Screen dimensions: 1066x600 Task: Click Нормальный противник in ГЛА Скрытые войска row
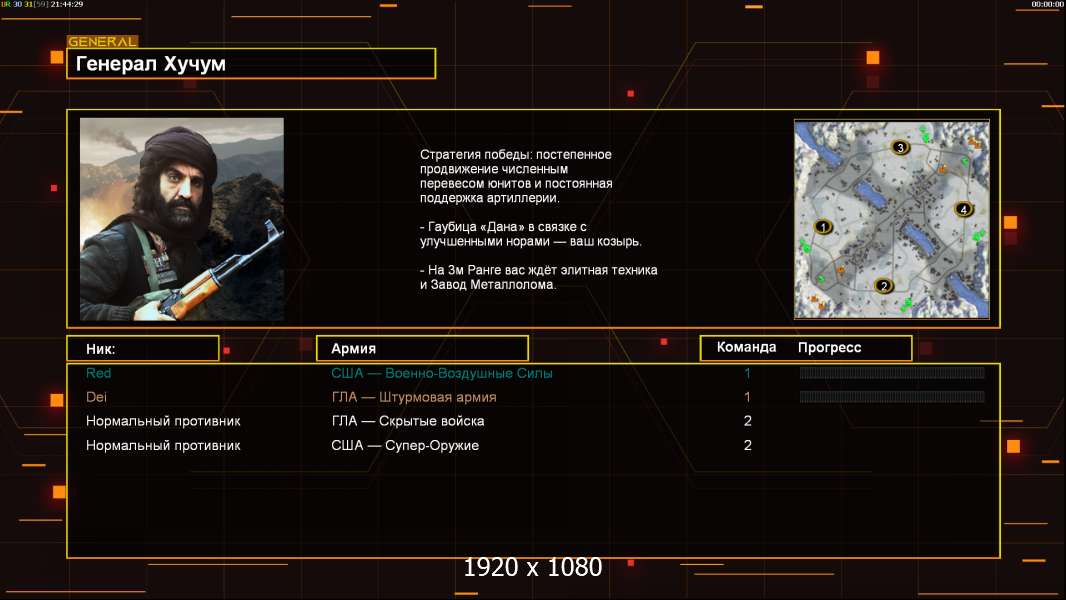163,421
